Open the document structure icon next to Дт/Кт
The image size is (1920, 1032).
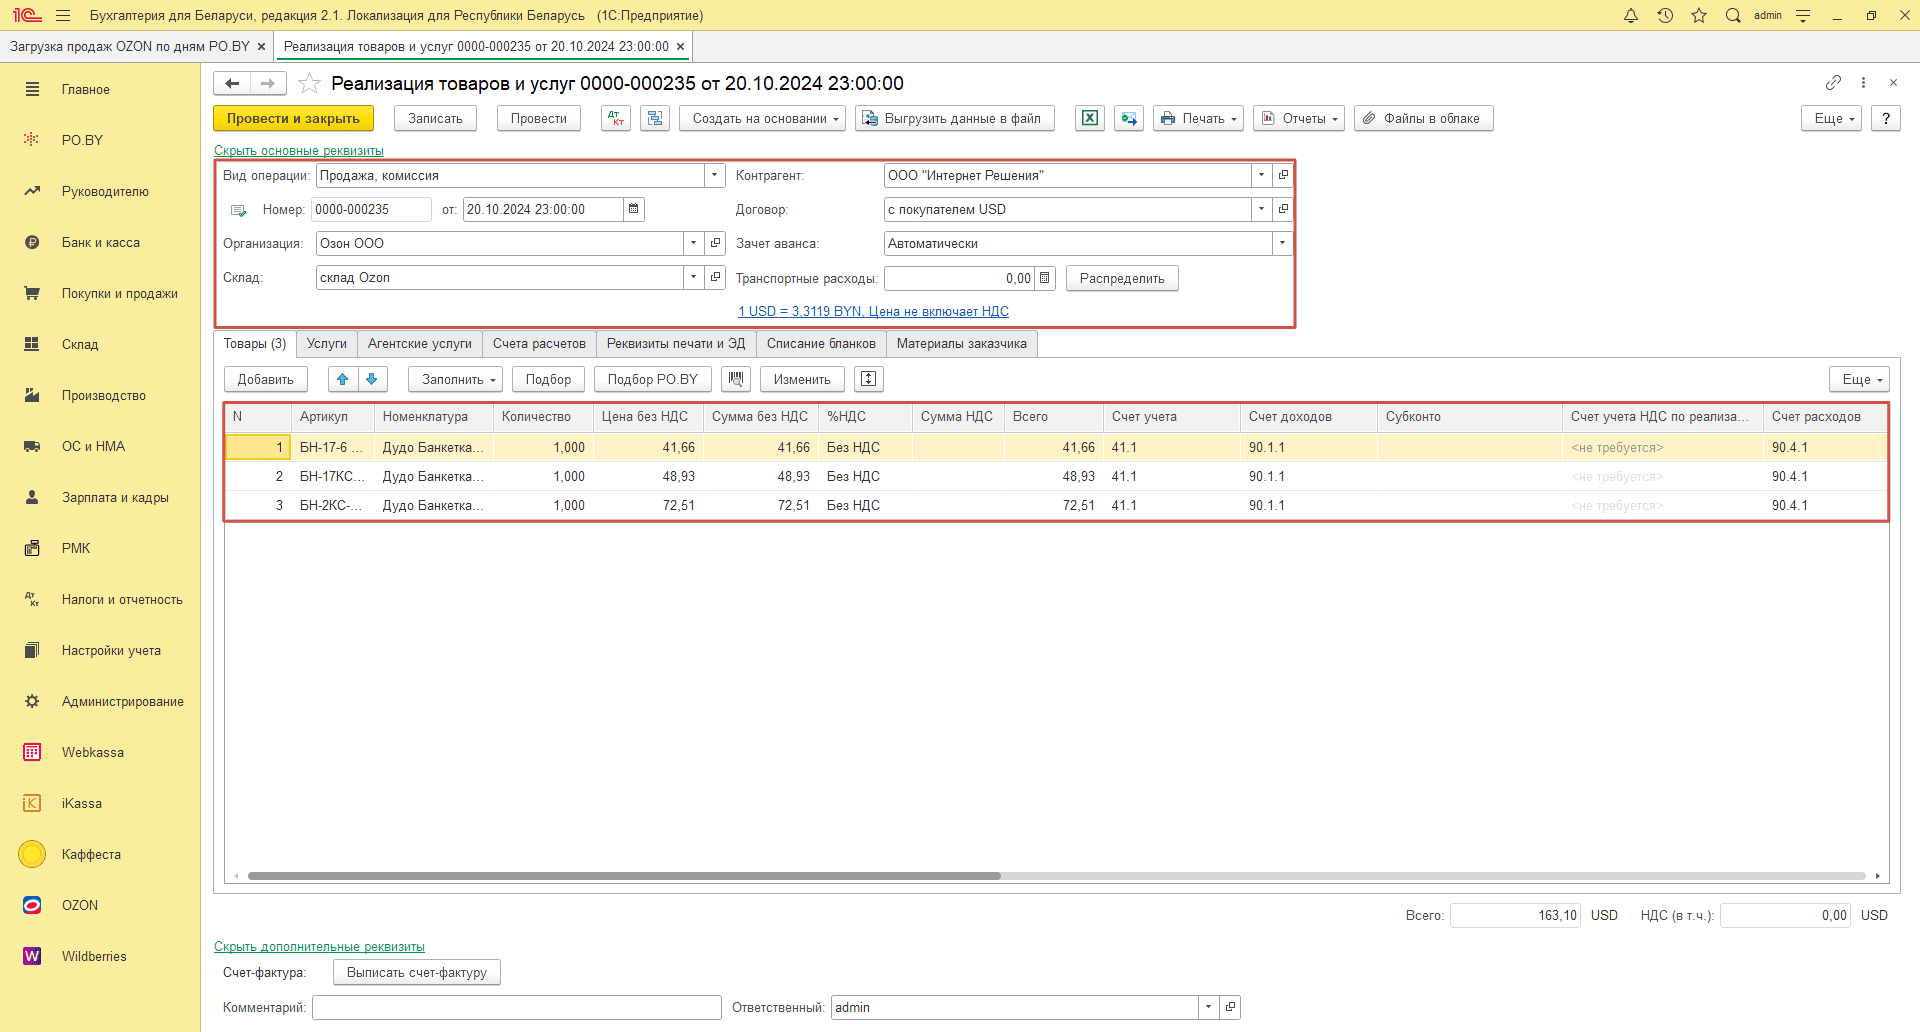pos(655,119)
